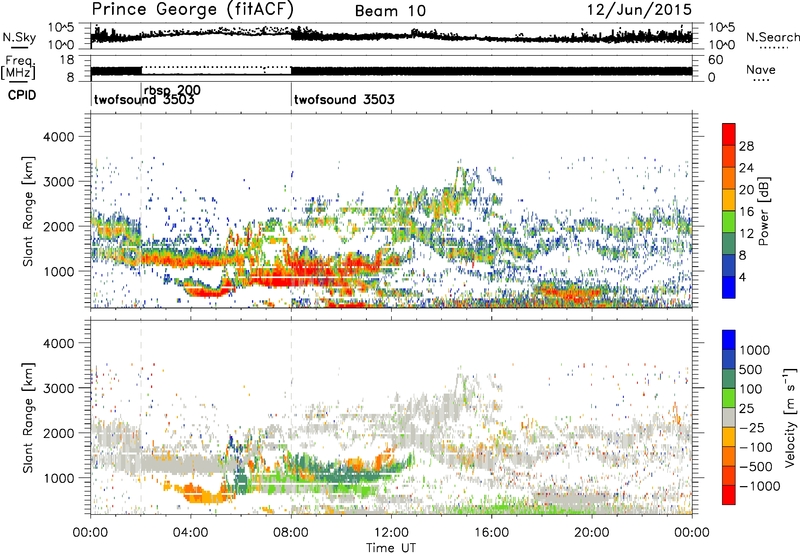
Task: Click the left '10^5' noise axis tick
Action: coord(61,27)
